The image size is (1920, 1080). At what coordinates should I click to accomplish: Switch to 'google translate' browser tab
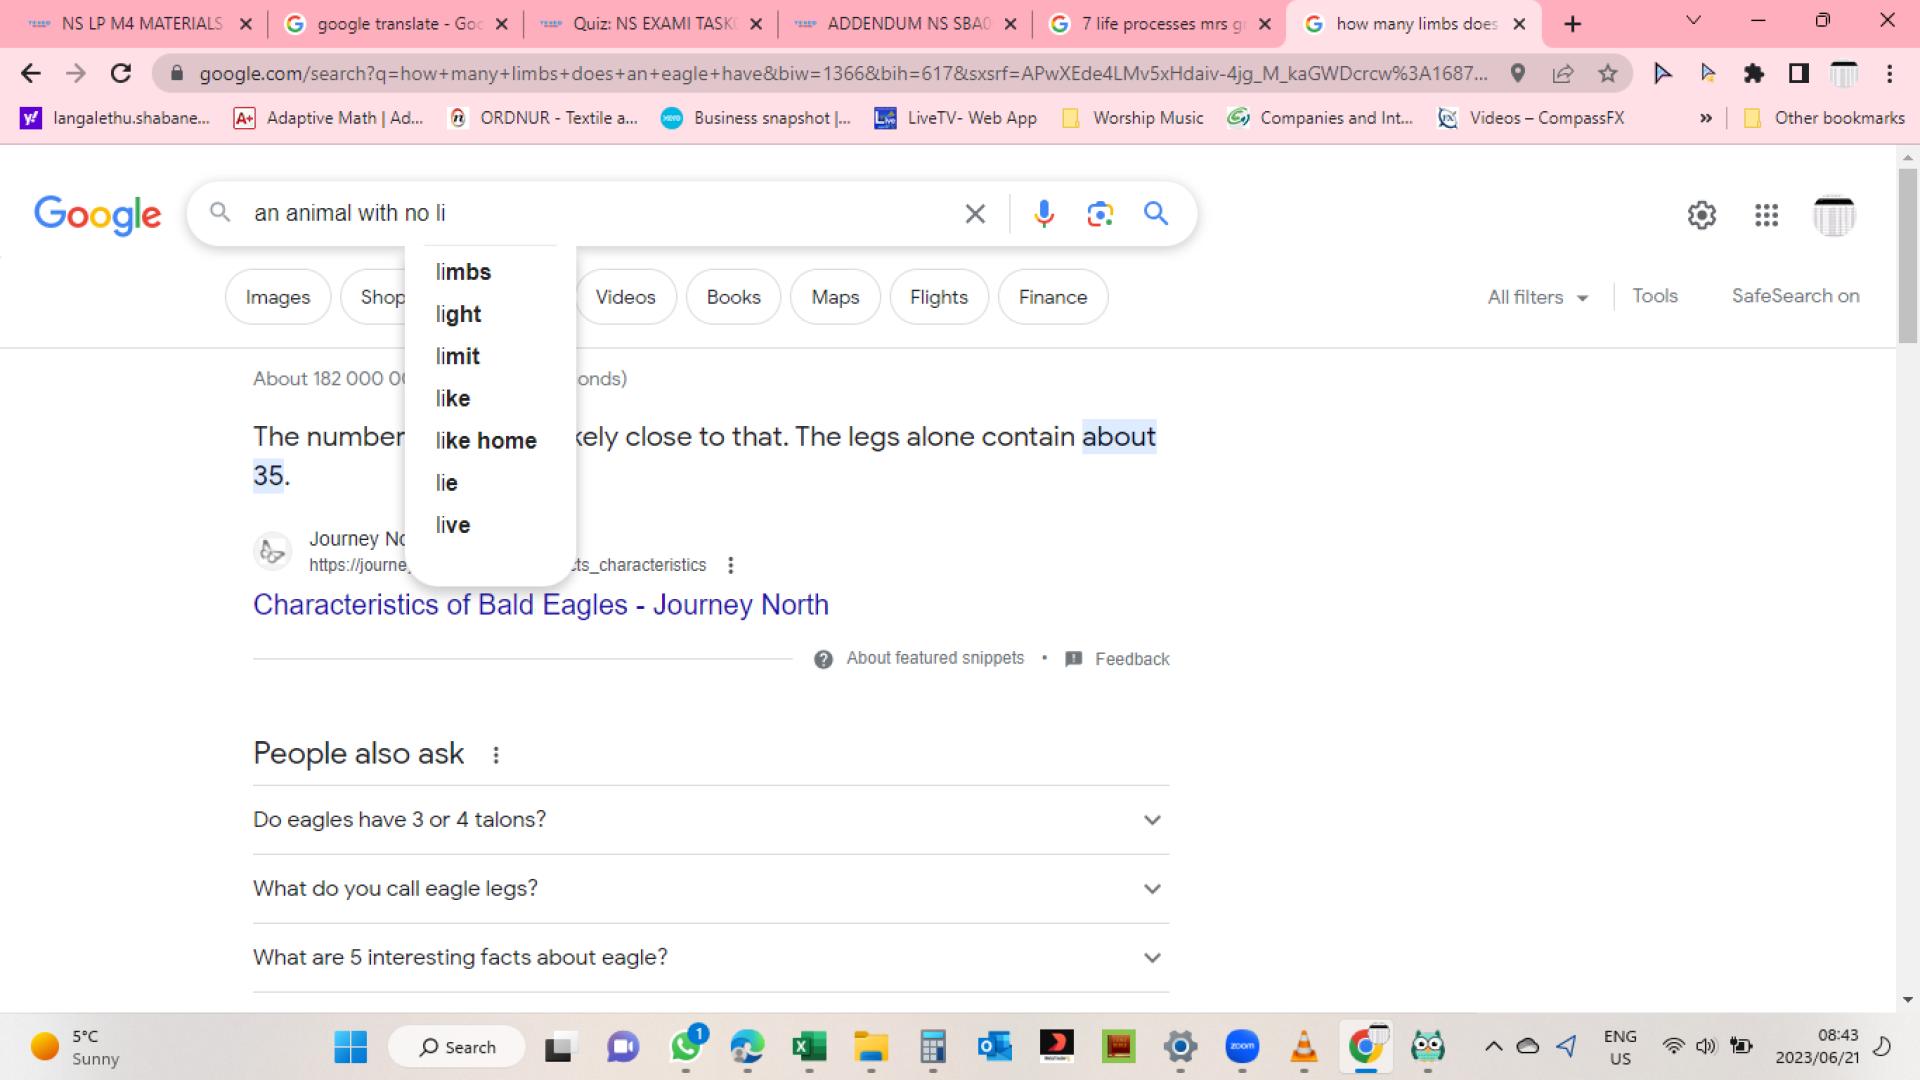click(x=395, y=24)
